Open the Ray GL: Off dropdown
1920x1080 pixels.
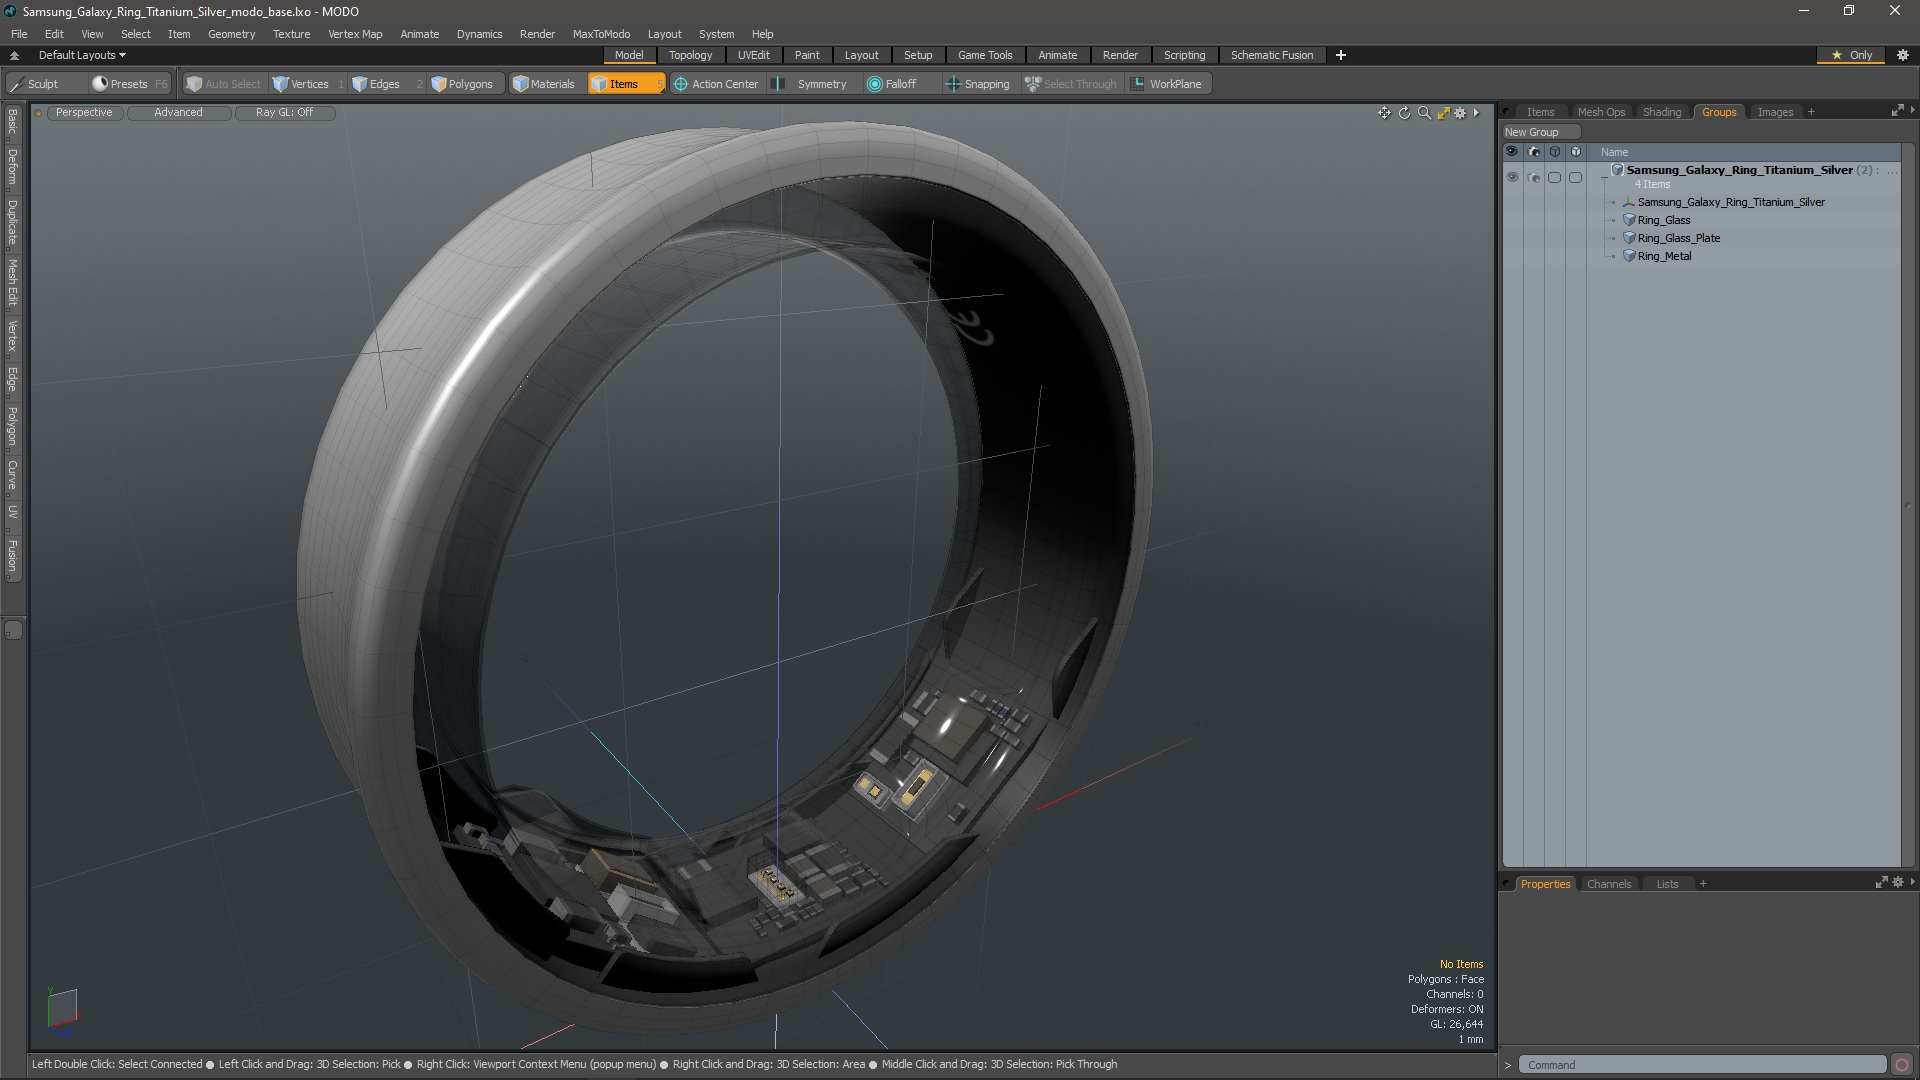[x=284, y=113]
